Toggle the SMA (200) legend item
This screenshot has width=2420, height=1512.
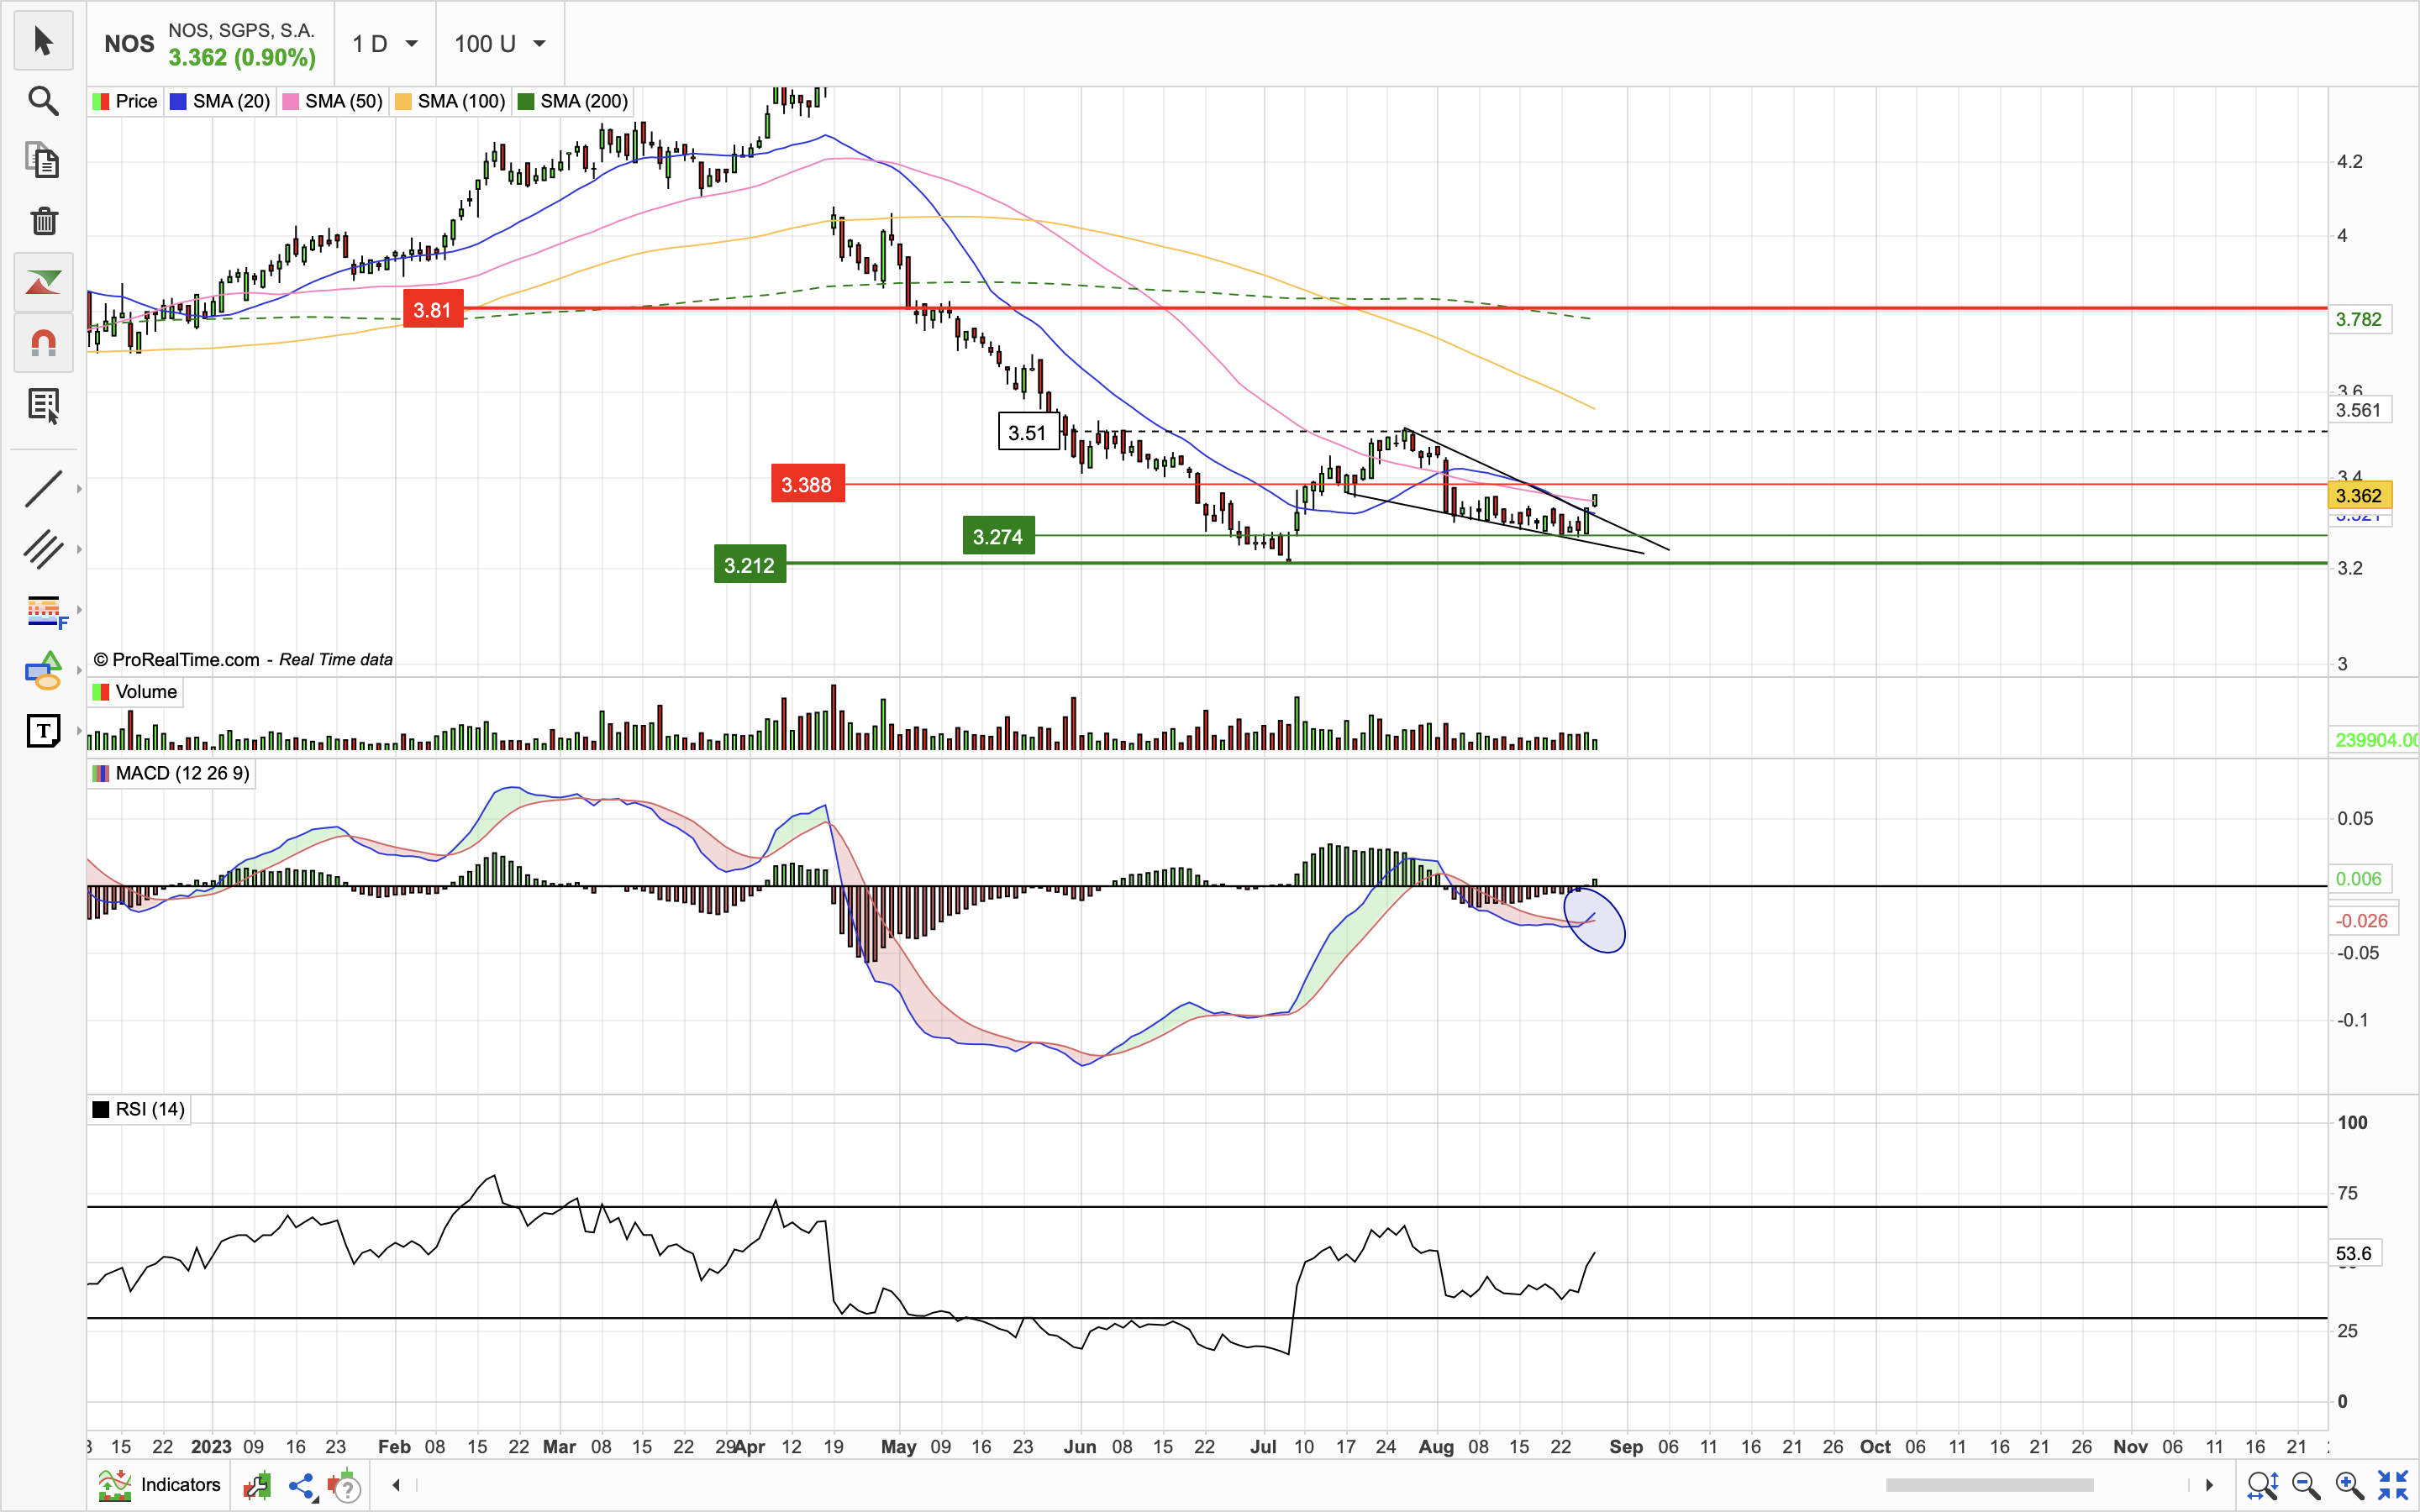tap(572, 101)
